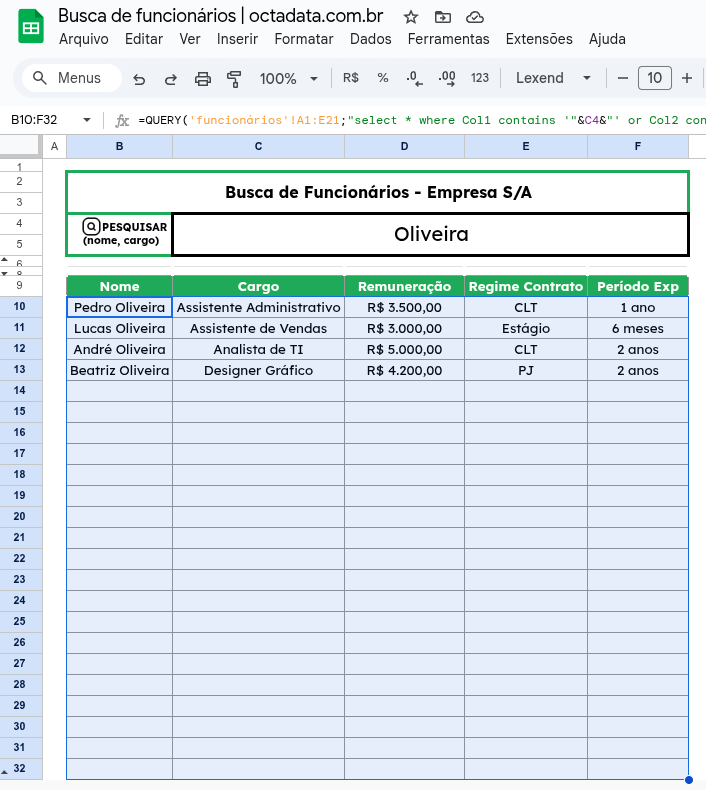Decrease decimal places
This screenshot has height=790, width=706.
[414, 78]
